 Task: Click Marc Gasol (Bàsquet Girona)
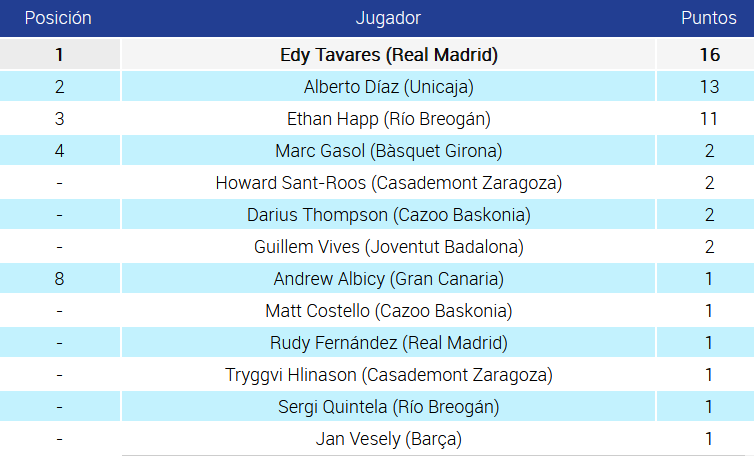388,151
